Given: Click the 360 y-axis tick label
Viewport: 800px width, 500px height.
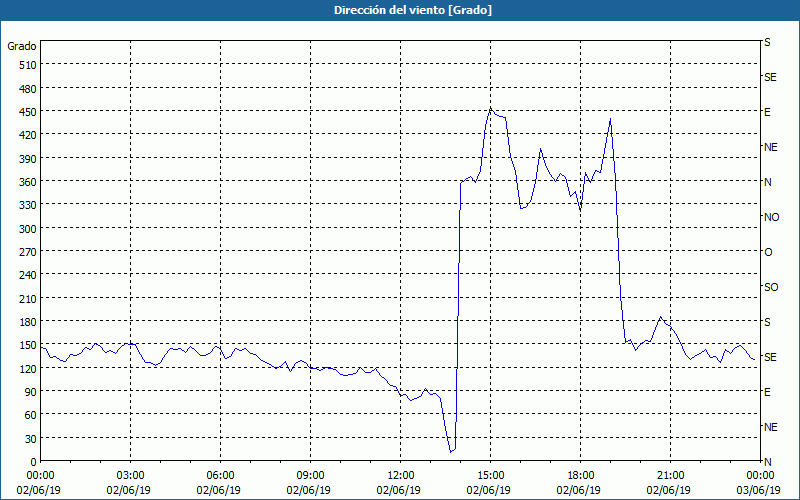Looking at the screenshot, I should tap(28, 182).
